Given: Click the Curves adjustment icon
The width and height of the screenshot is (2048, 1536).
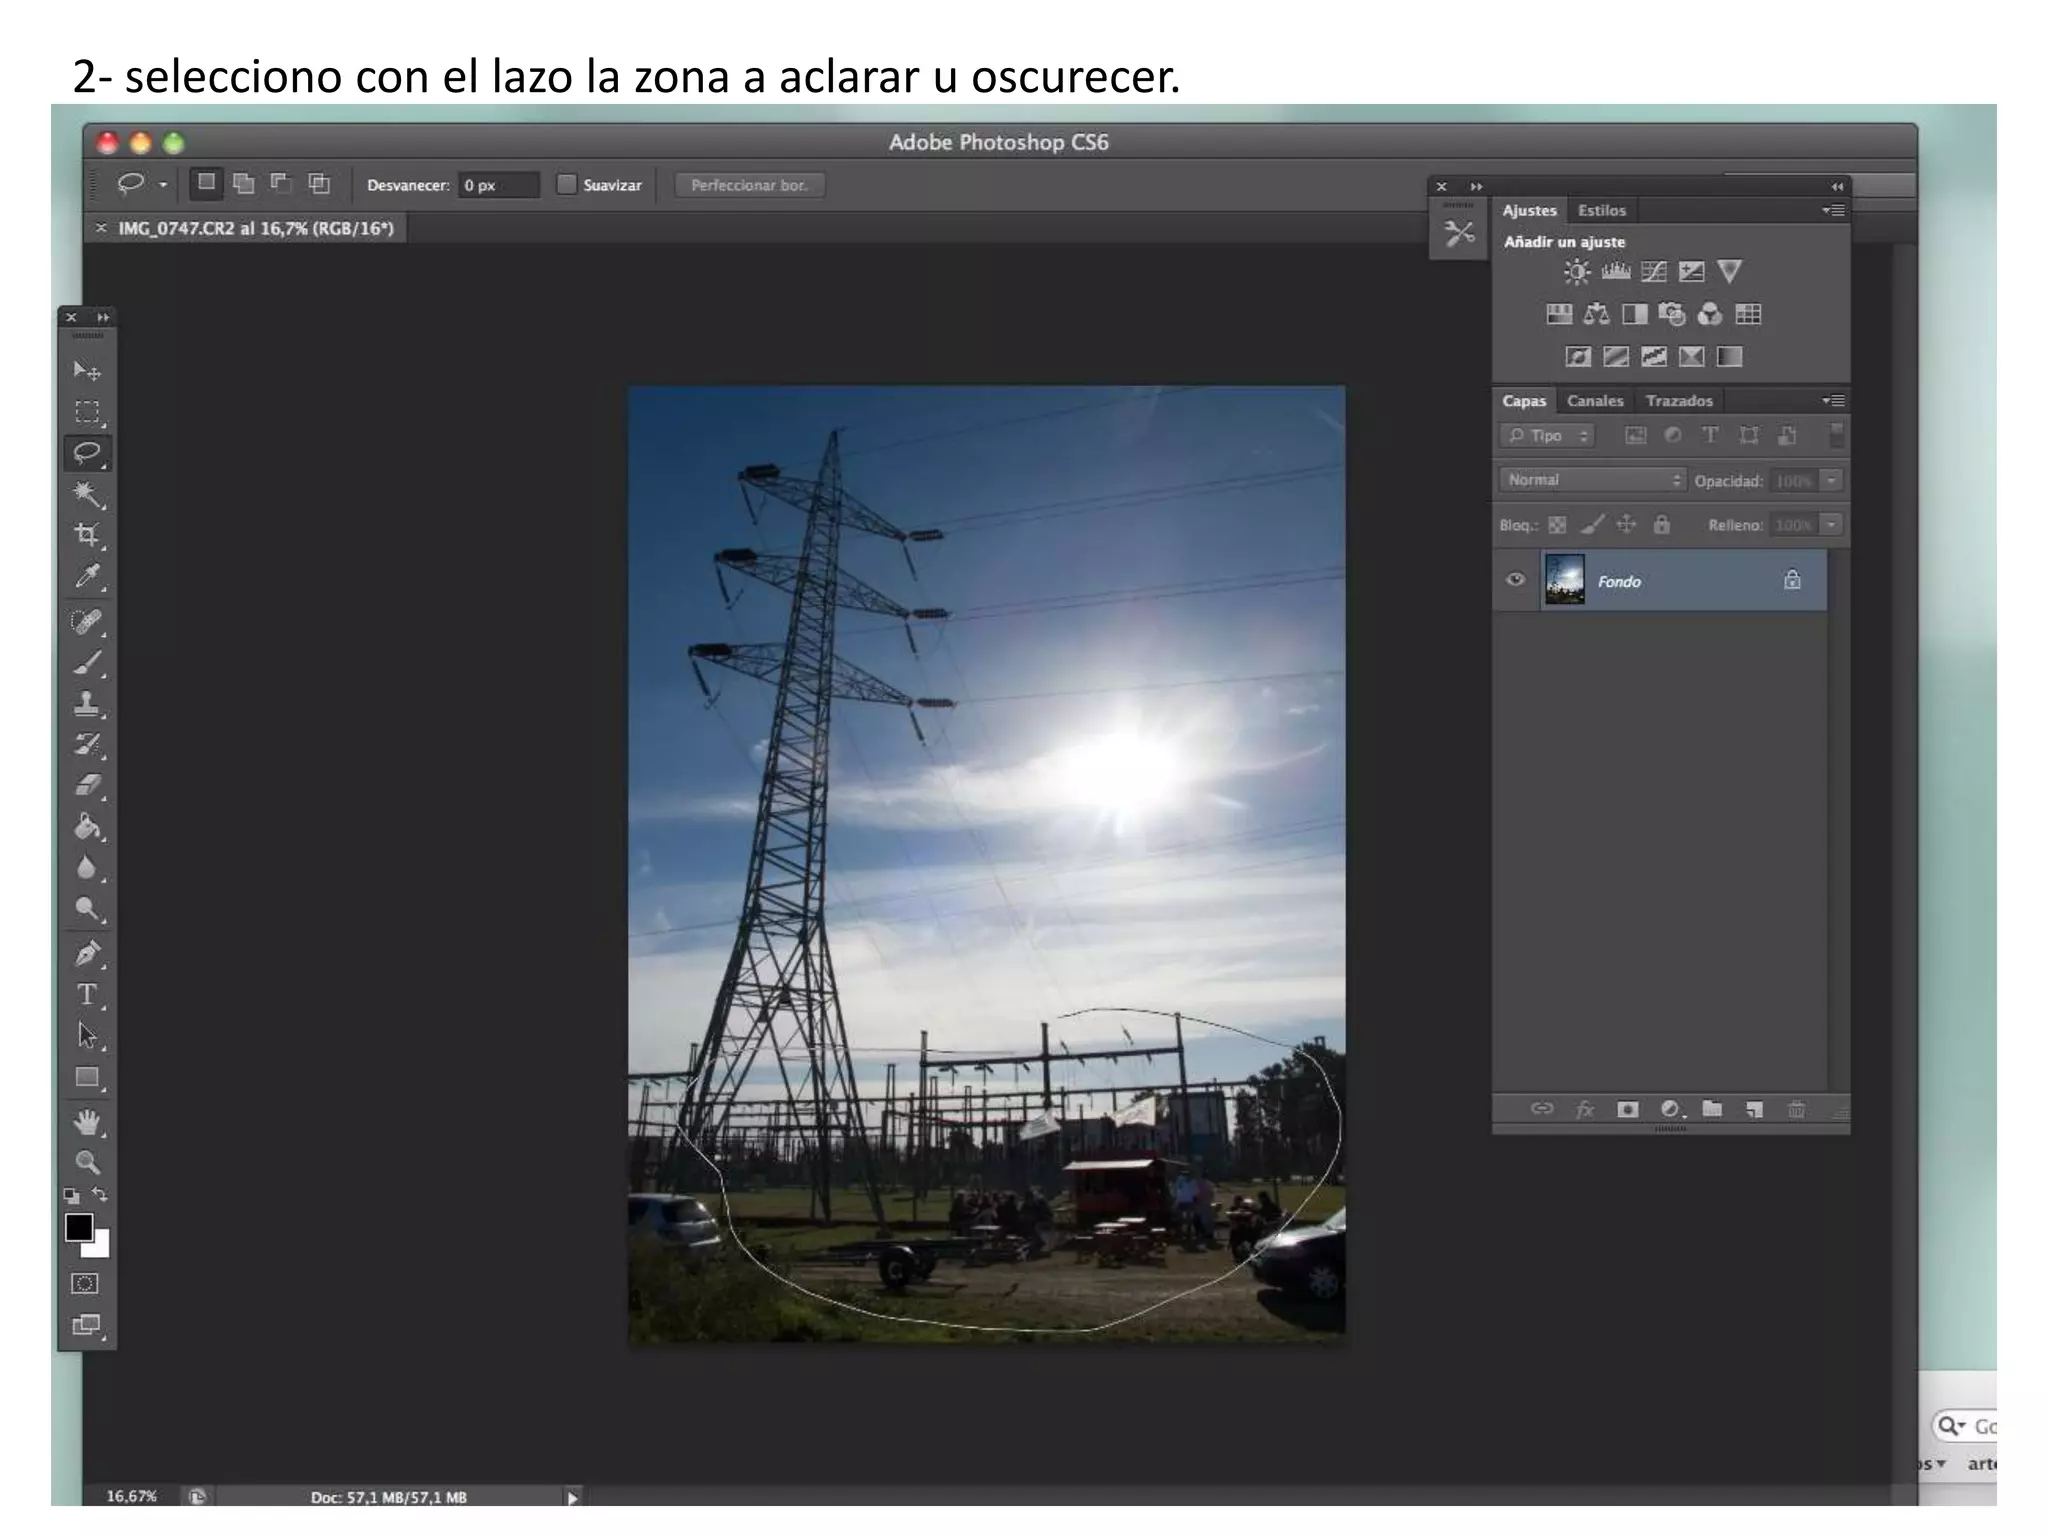Looking at the screenshot, I should (x=1653, y=272).
